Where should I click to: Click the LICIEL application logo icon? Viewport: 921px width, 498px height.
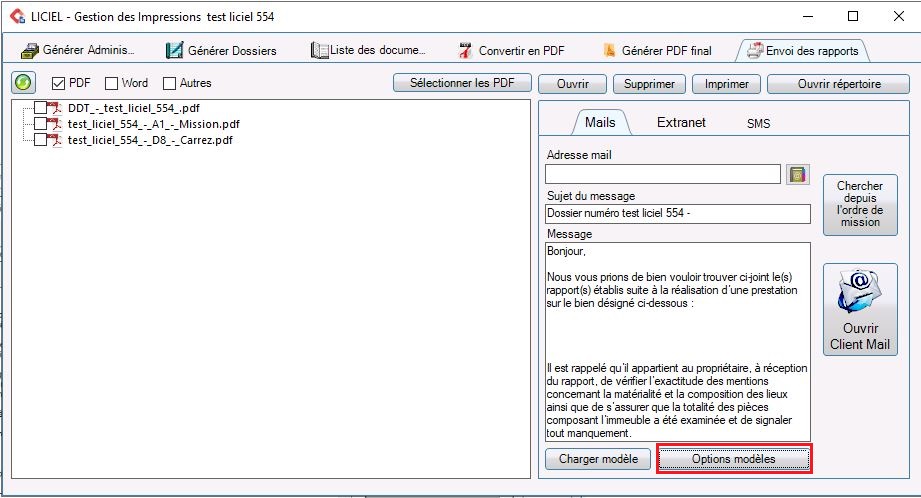click(x=15, y=16)
